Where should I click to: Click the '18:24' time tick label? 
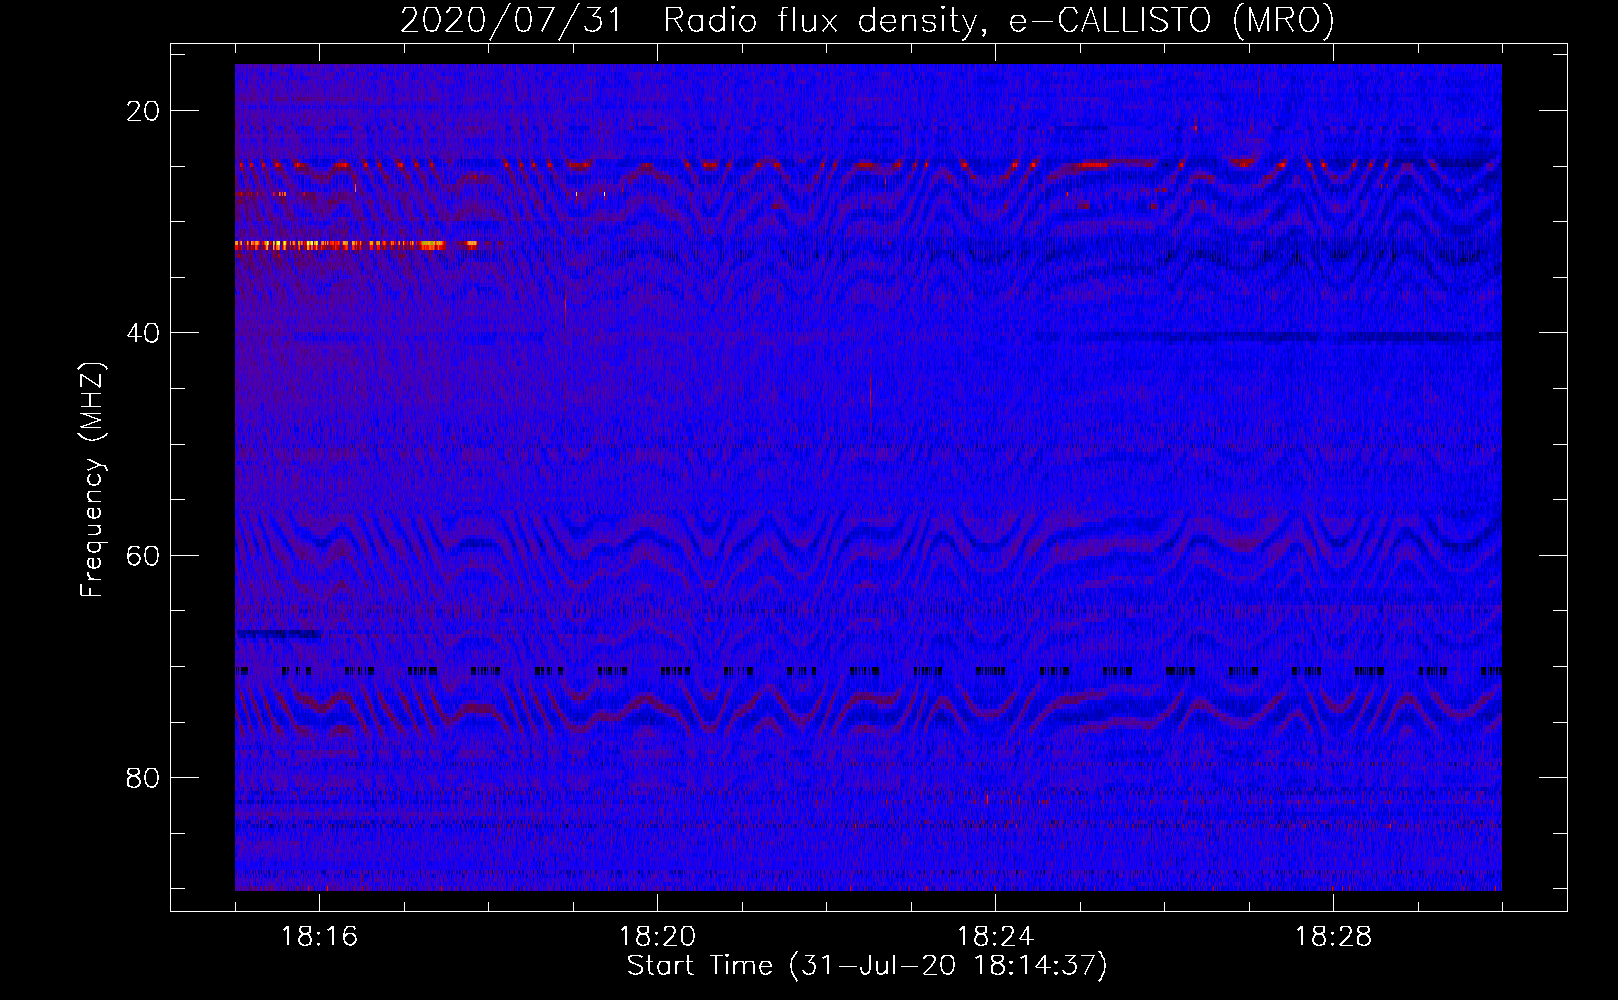coord(995,937)
